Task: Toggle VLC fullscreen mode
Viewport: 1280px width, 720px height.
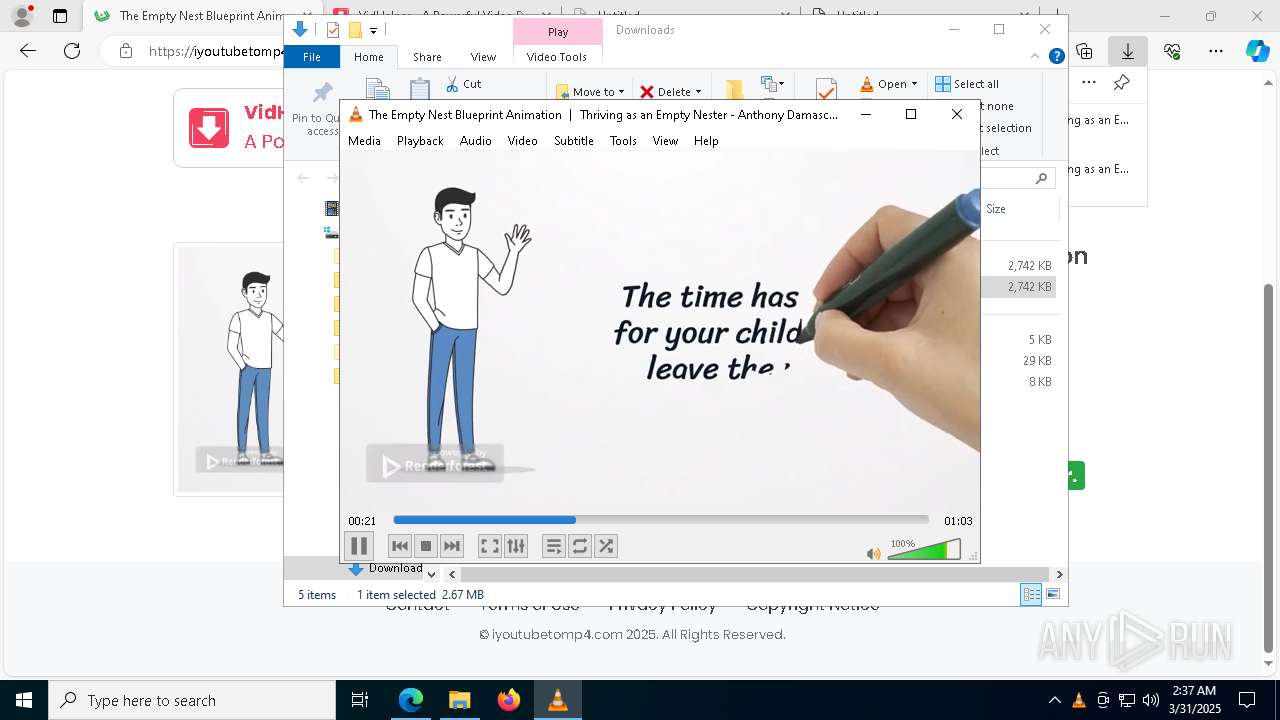Action: tap(489, 546)
